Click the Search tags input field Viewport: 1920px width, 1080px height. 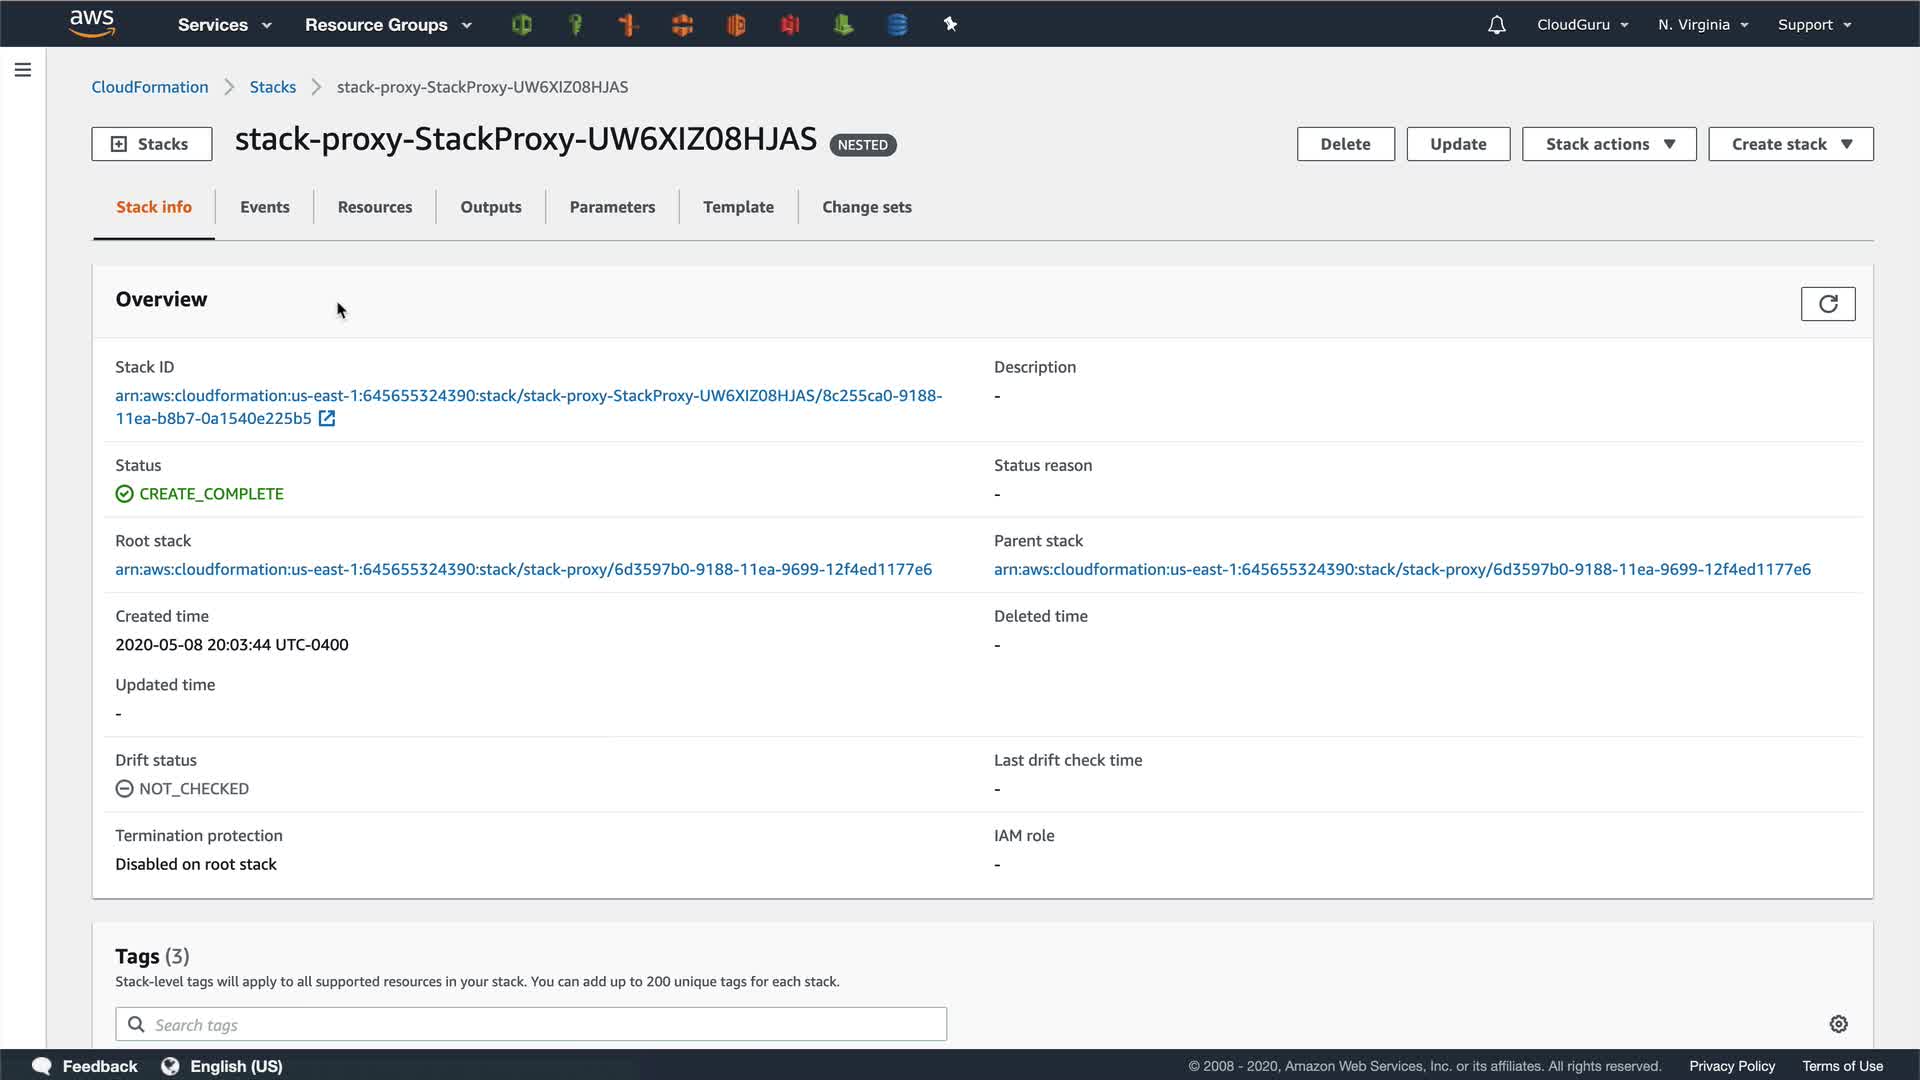(530, 1024)
